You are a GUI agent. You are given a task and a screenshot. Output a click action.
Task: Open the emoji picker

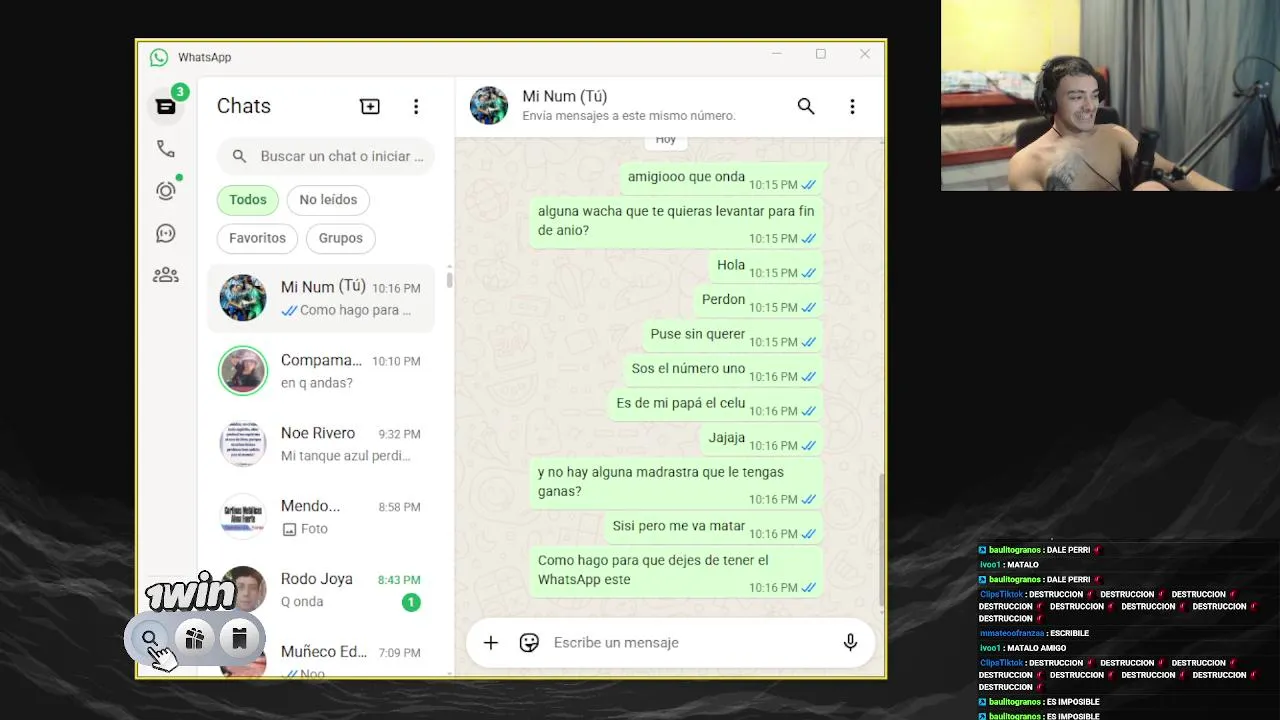coord(530,643)
